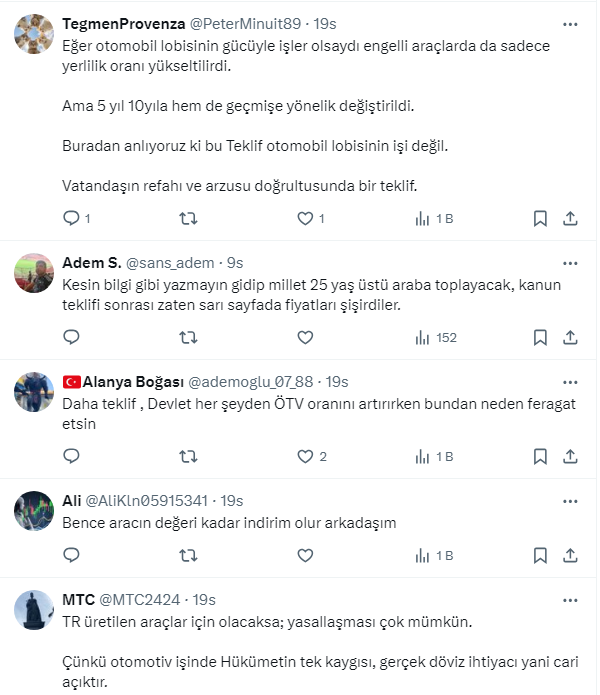Like Adem S.'s tweet
Viewport: 600px width, 695px height.
(x=306, y=337)
